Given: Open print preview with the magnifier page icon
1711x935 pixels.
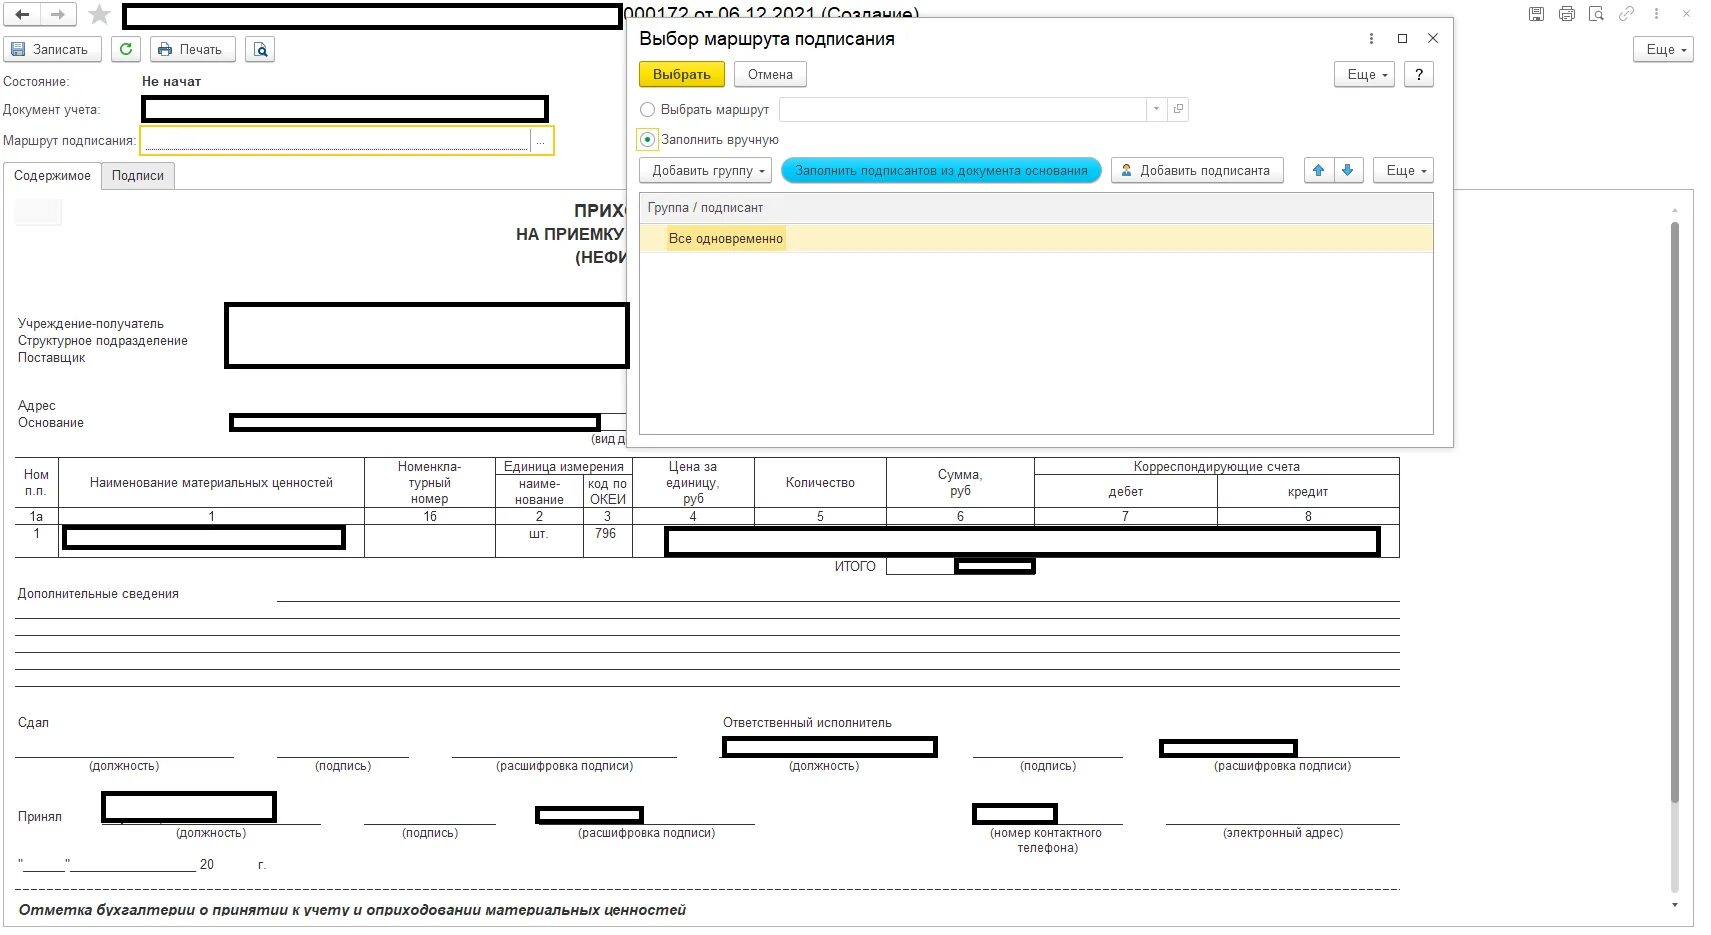Looking at the screenshot, I should coord(261,49).
